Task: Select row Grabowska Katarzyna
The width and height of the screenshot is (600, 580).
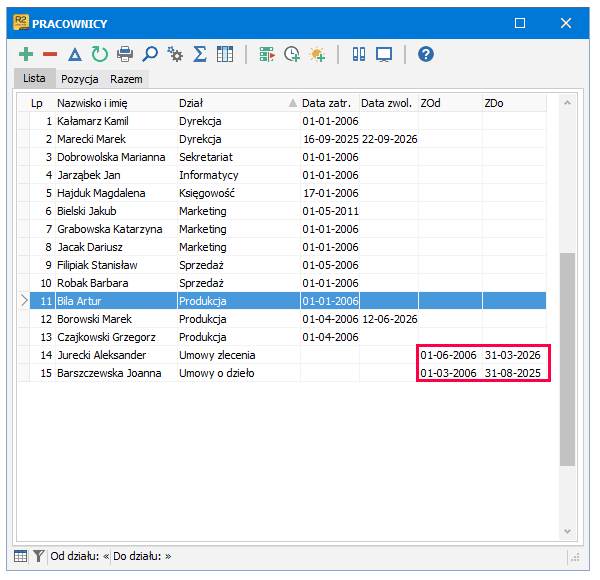Action: pos(282,229)
